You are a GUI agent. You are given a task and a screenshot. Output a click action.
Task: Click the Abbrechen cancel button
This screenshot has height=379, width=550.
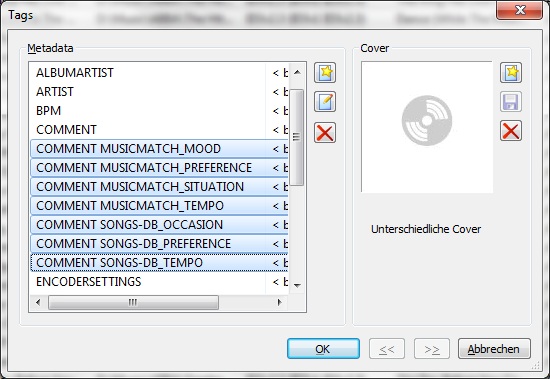pos(494,348)
